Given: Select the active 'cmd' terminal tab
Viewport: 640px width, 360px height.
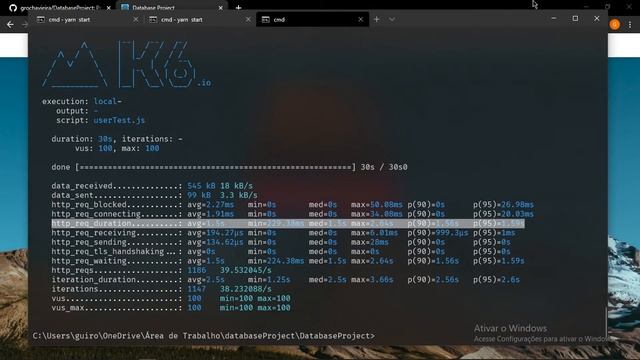Looking at the screenshot, I should point(312,20).
